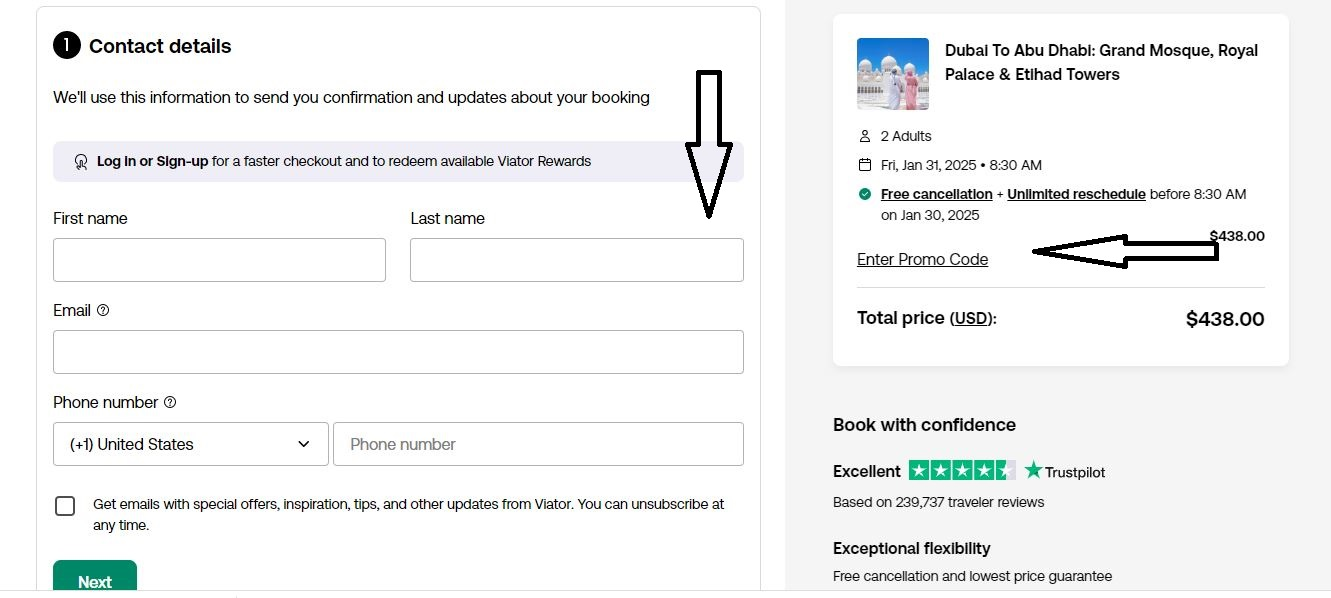Viewport: 1331px width, 598px height.
Task: Open the (+1) United States country code dropdown
Action: pyautogui.click(x=191, y=444)
